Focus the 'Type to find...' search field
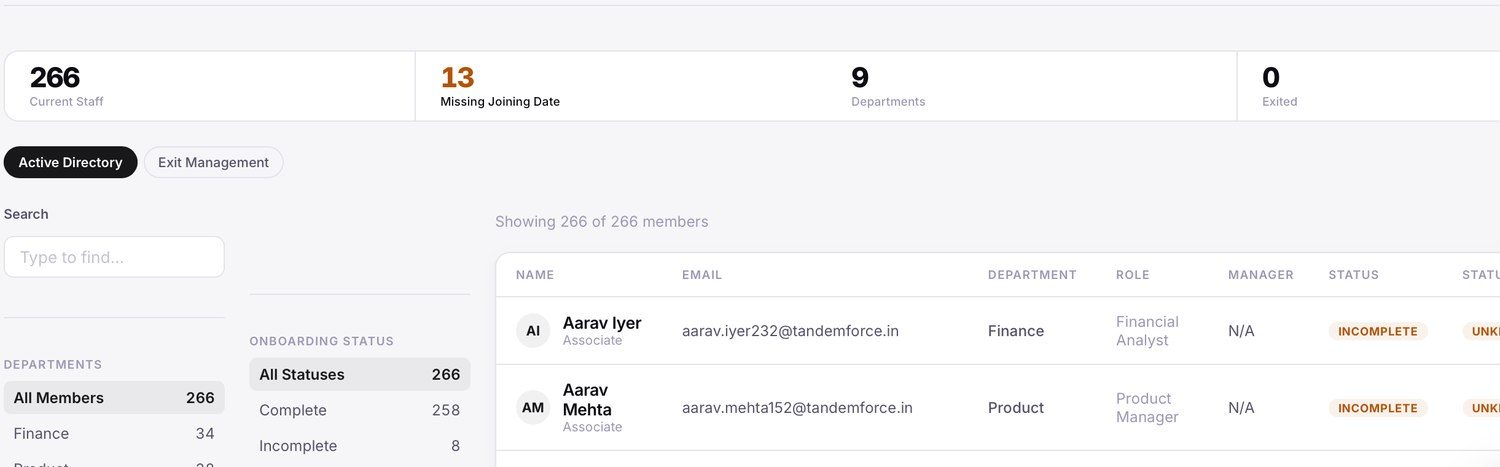Viewport: 1500px width, 467px height. pyautogui.click(x=114, y=257)
